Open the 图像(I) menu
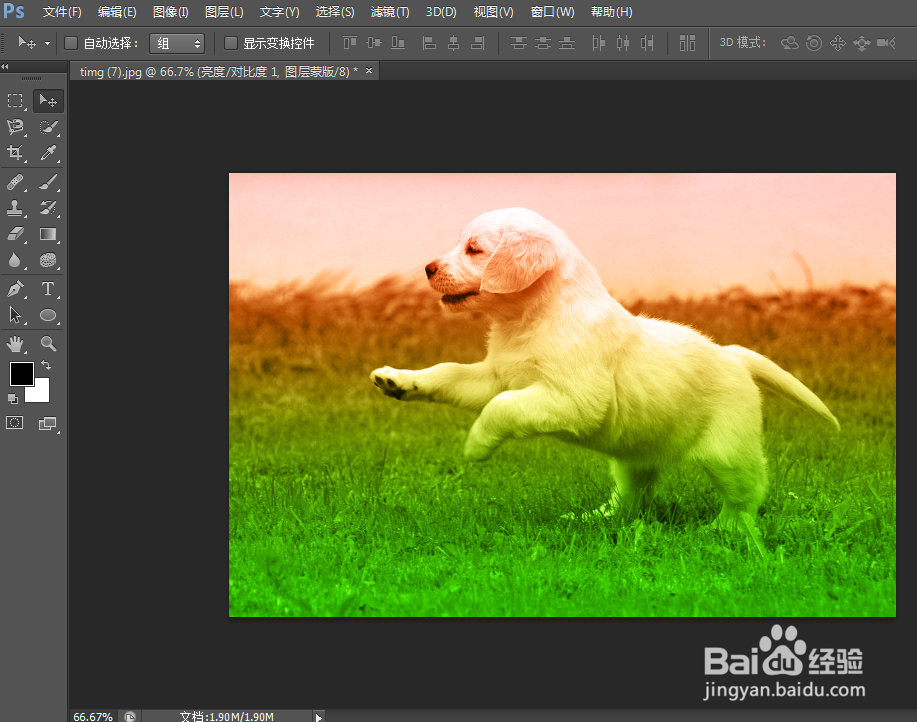This screenshot has width=917, height=722. coord(170,12)
